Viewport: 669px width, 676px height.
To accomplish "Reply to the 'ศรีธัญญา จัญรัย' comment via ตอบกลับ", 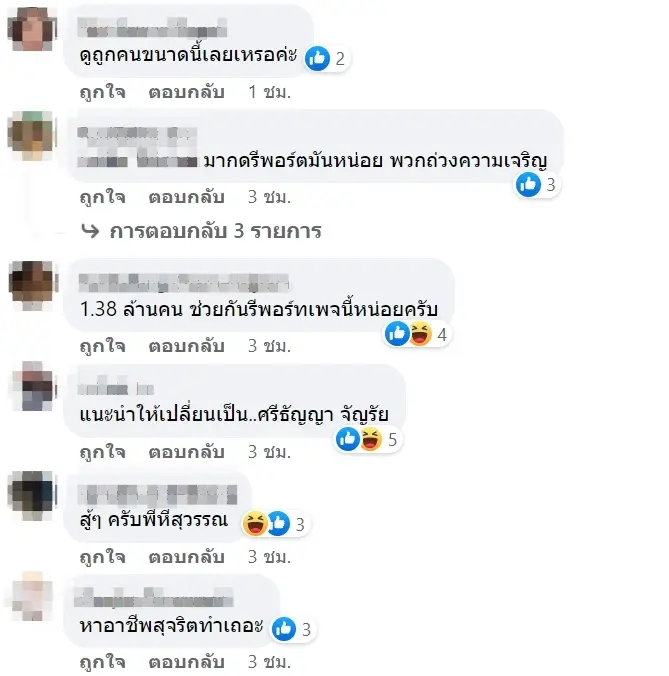I will [186, 451].
